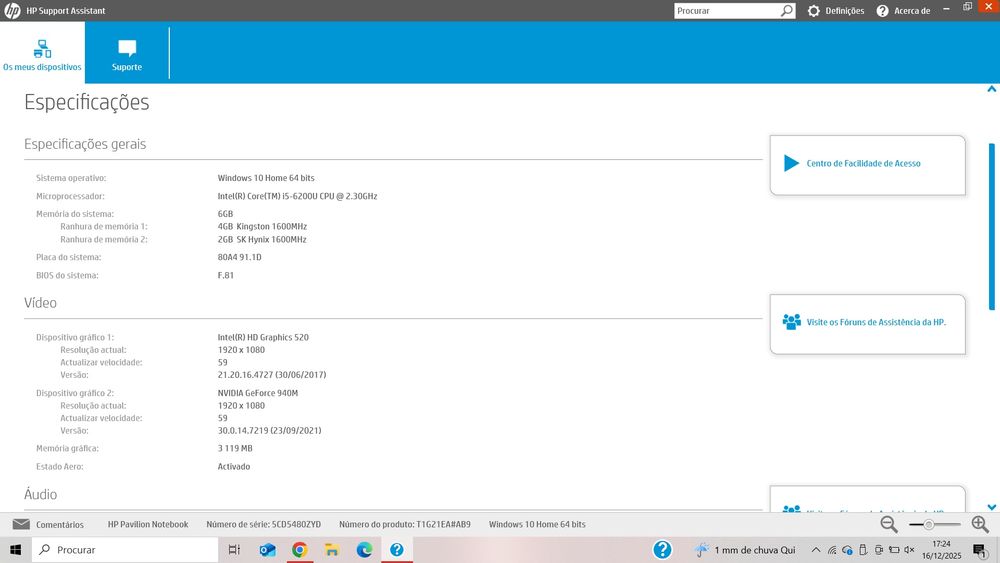Click 4GB Kingston 1600MHz entry
1000x563 pixels.
[x=262, y=226]
